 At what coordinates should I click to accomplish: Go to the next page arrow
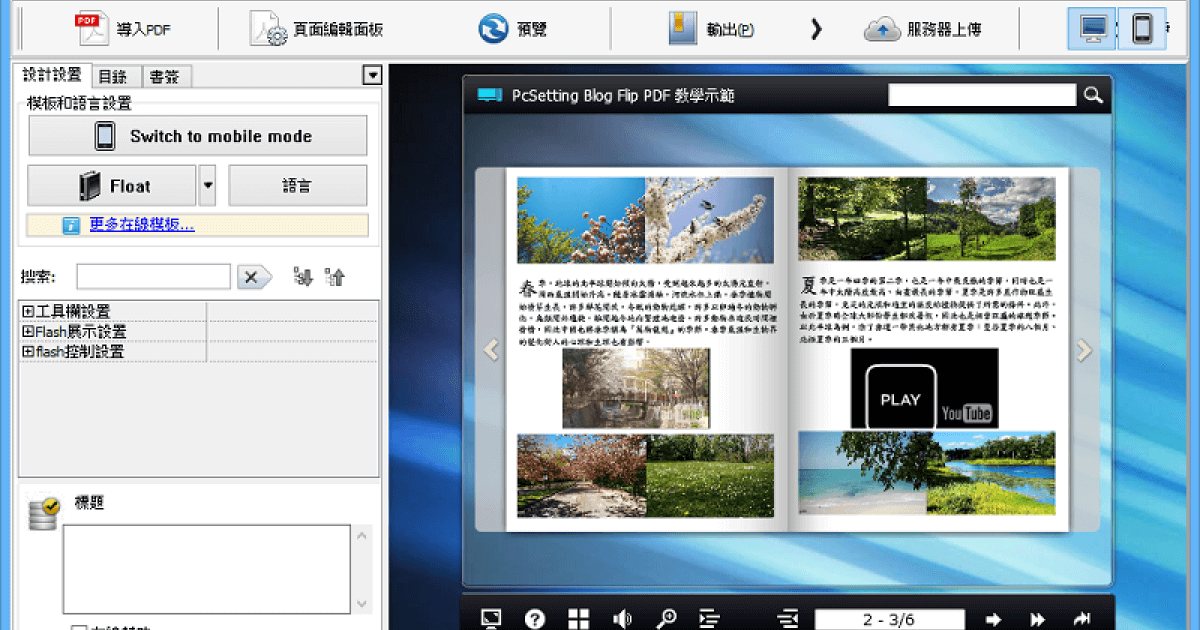(x=994, y=619)
